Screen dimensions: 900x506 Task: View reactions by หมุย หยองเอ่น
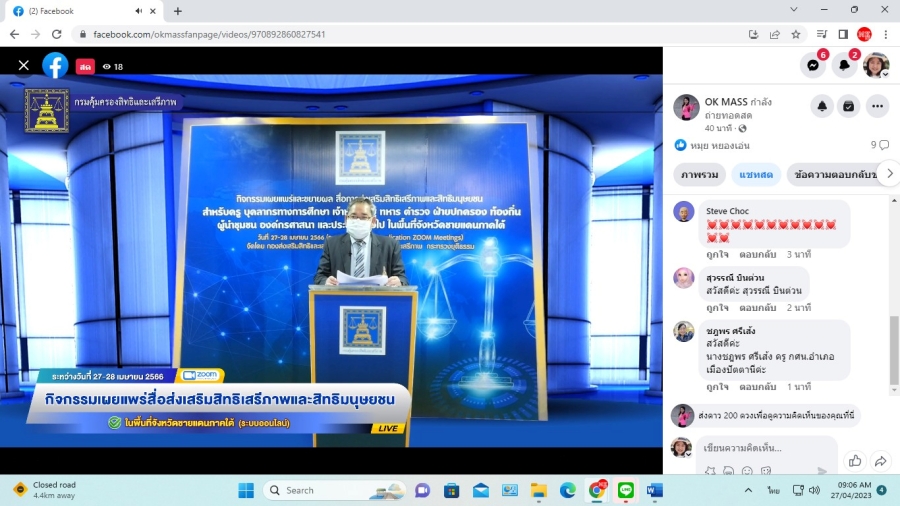click(x=719, y=146)
